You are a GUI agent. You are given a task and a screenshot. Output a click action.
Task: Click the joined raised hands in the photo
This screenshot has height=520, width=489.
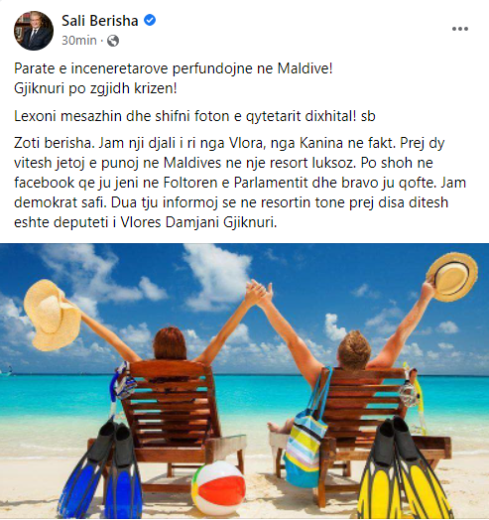point(259,291)
